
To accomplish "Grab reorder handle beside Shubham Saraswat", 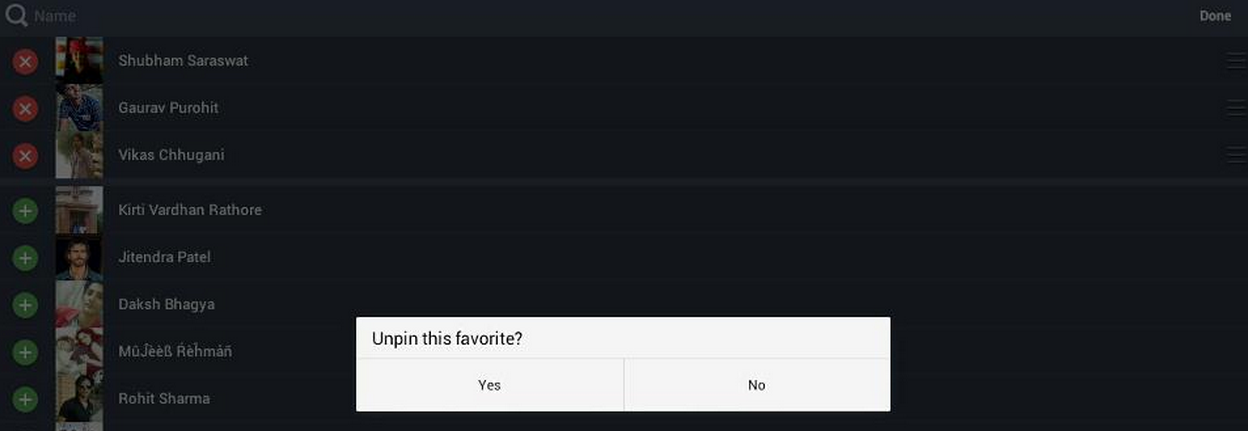I will (1236, 61).
